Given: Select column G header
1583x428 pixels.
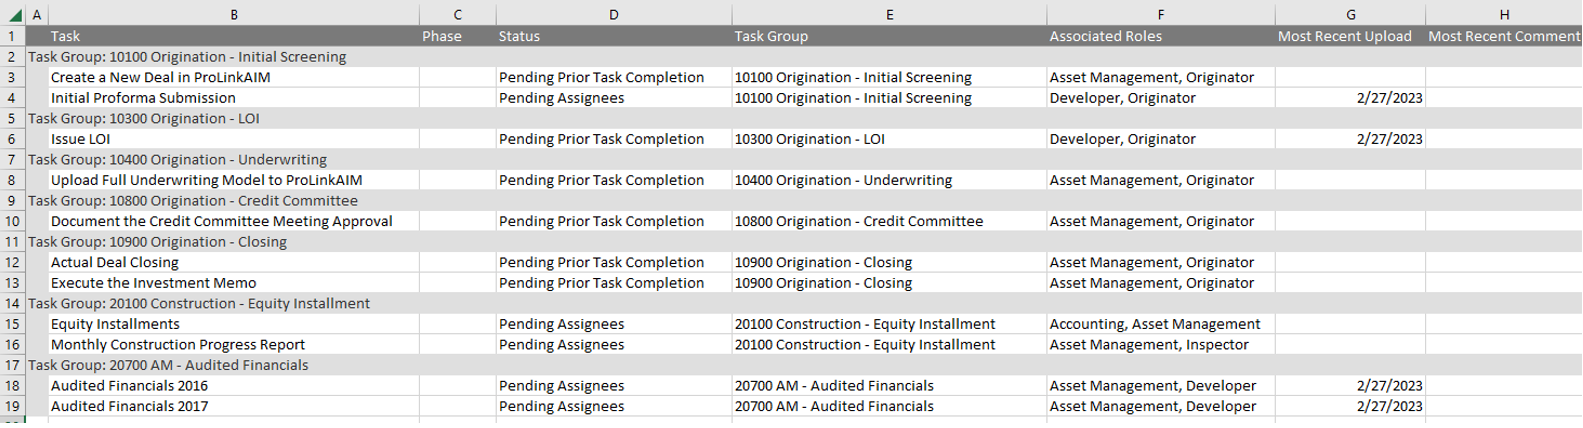Looking at the screenshot, I should tap(1350, 15).
